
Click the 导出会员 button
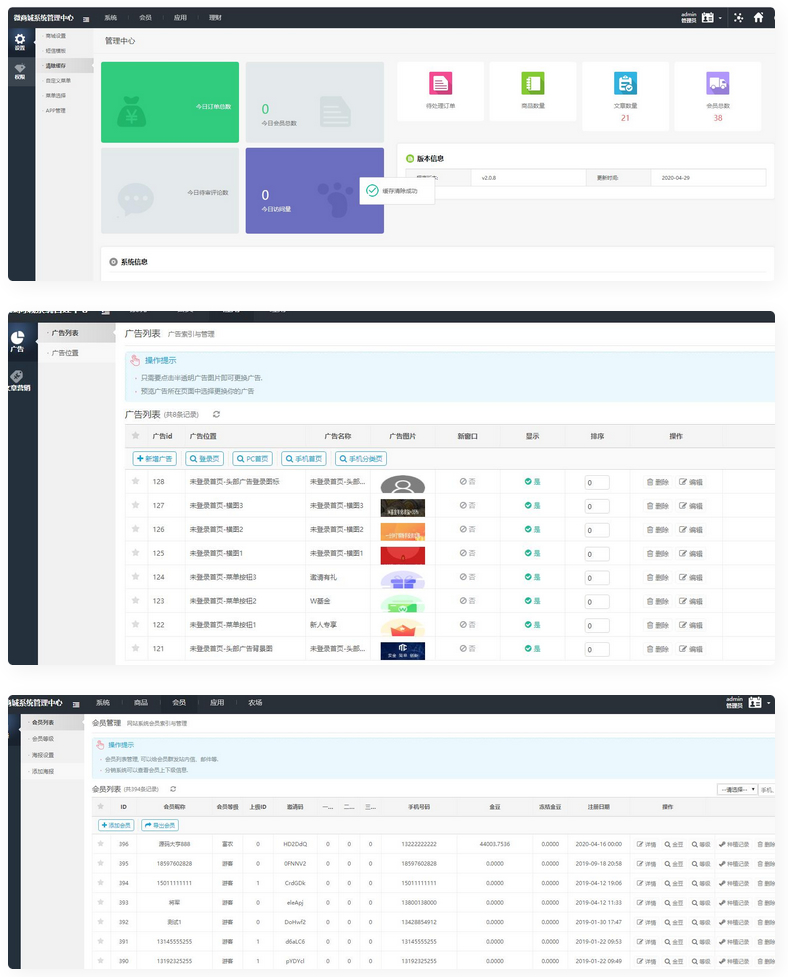coord(160,825)
